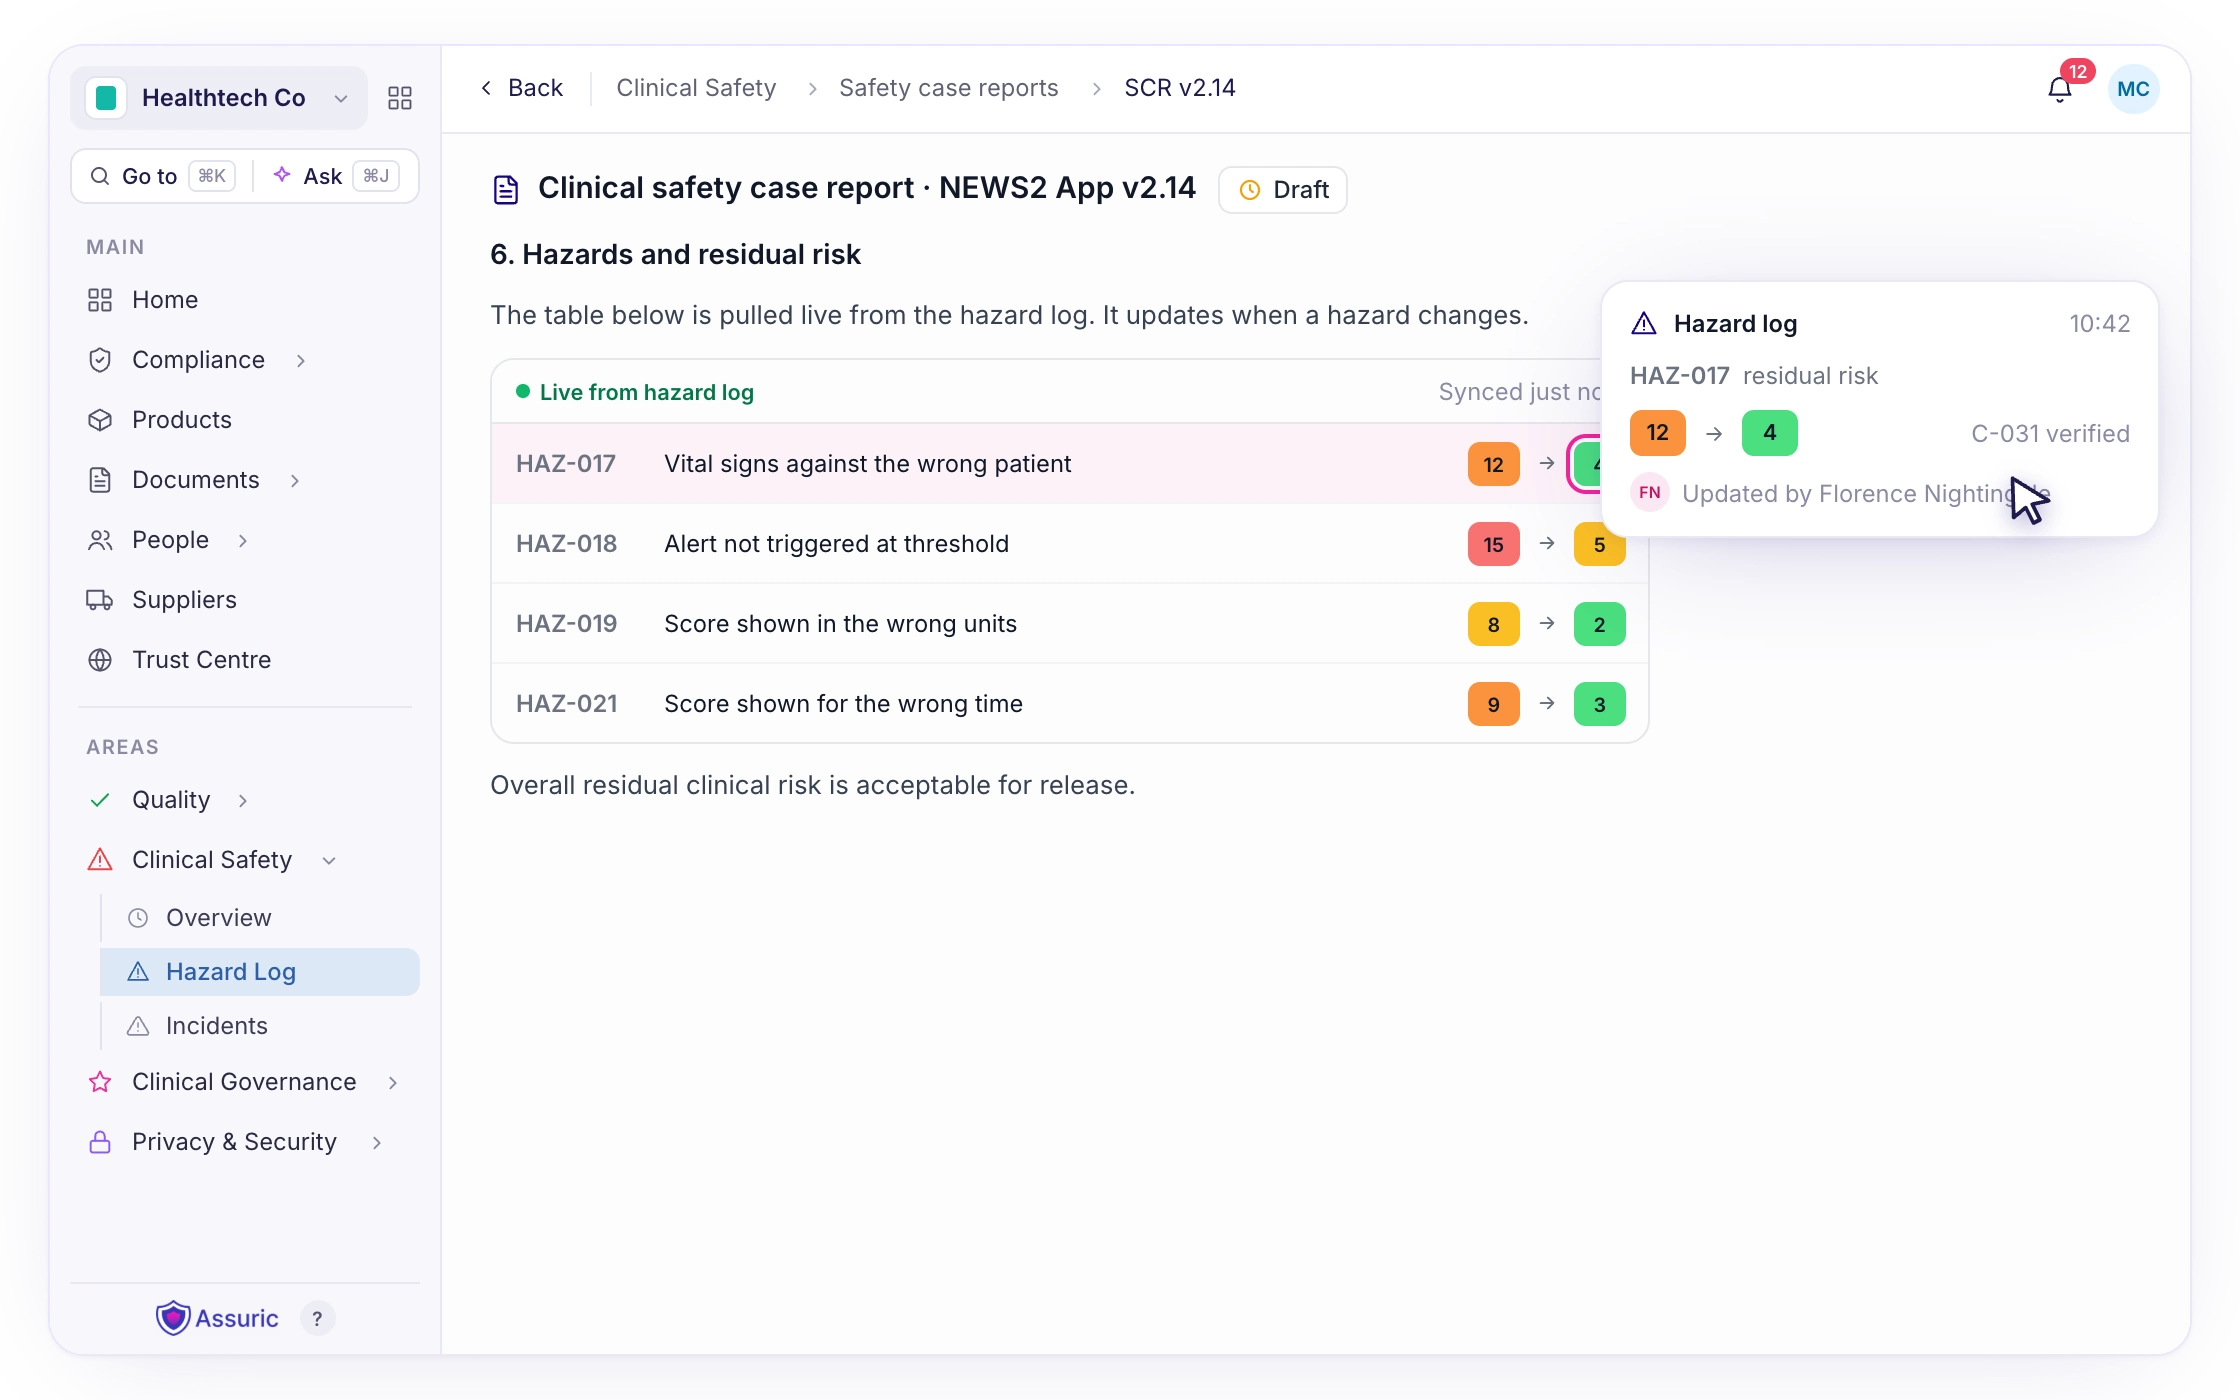Expand the Clinical Governance chevron
Viewport: 2240px width, 1400px height.
[393, 1082]
